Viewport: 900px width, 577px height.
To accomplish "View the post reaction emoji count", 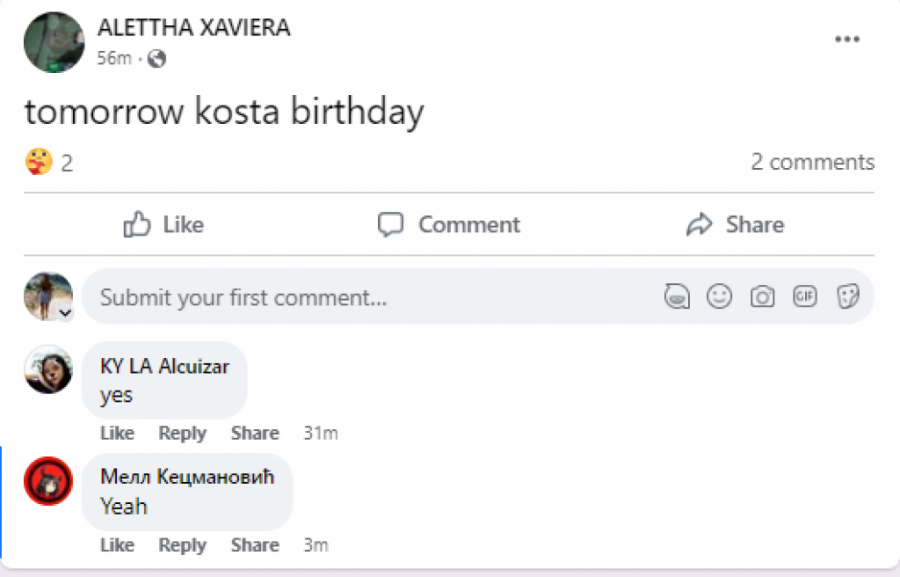I will click(49, 162).
